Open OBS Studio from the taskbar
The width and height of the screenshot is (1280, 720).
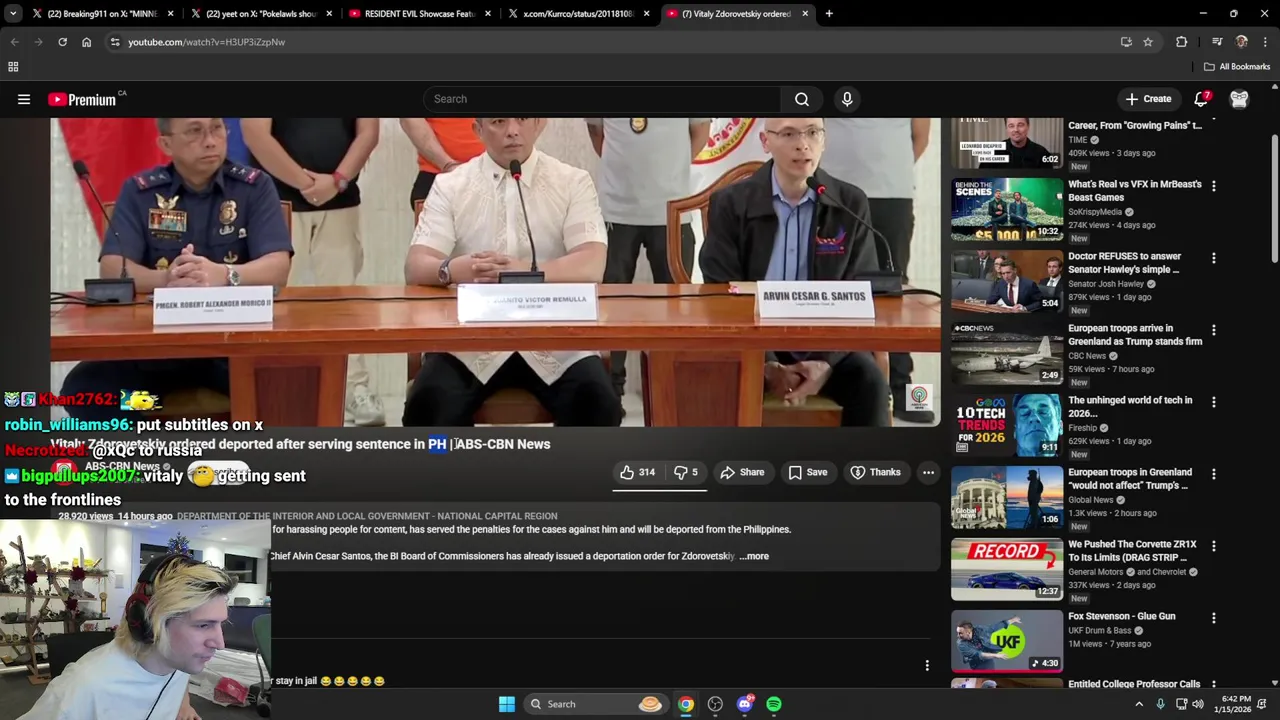point(715,704)
